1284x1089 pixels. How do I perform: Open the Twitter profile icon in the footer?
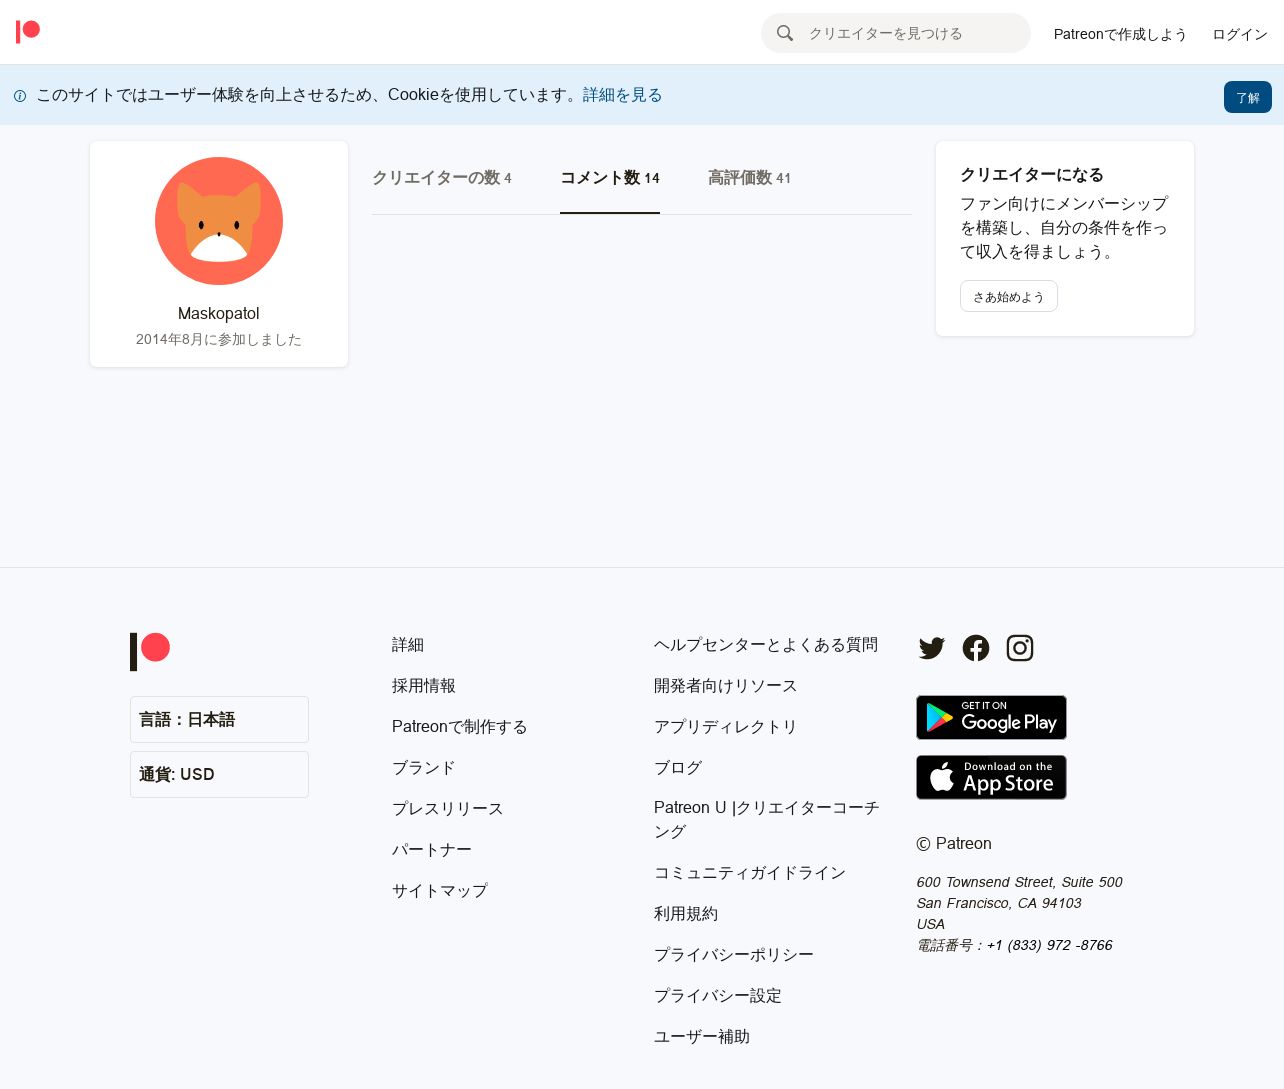932,648
